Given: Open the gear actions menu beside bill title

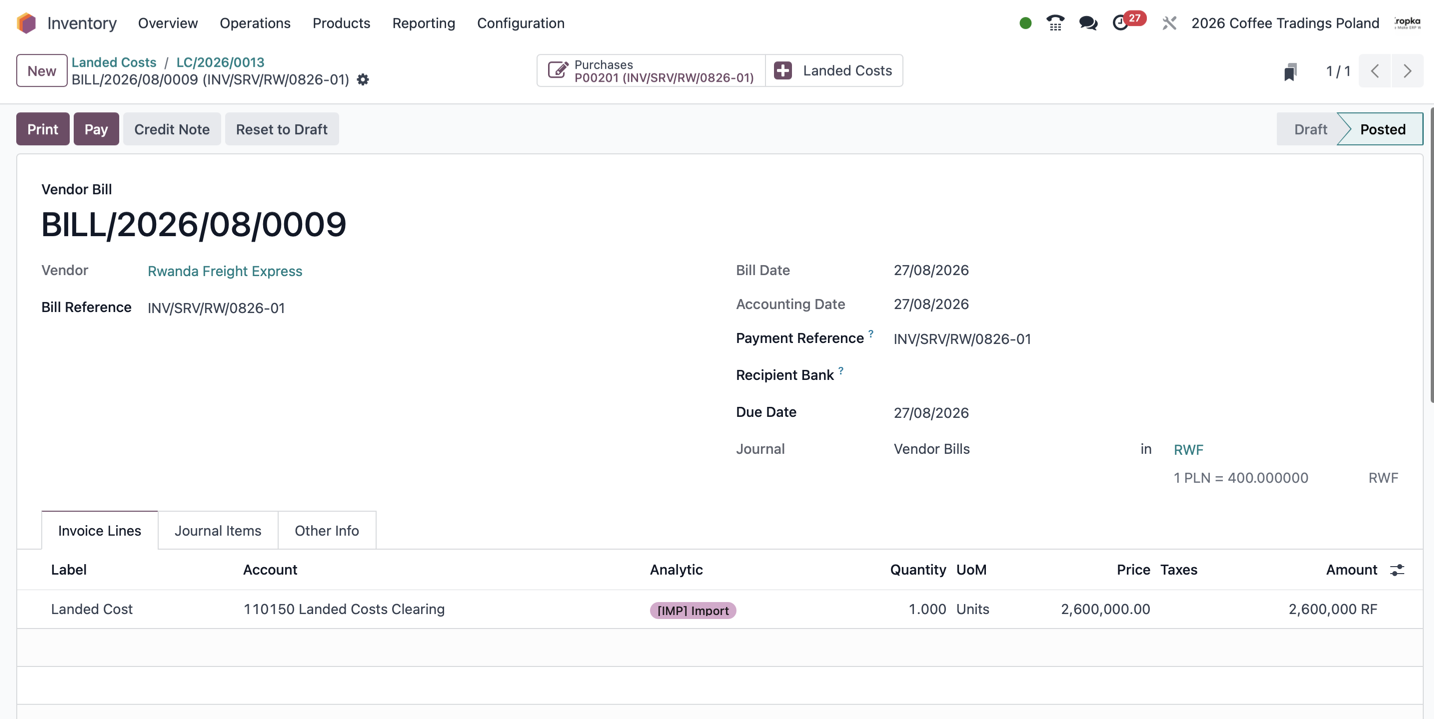Looking at the screenshot, I should click(x=363, y=80).
